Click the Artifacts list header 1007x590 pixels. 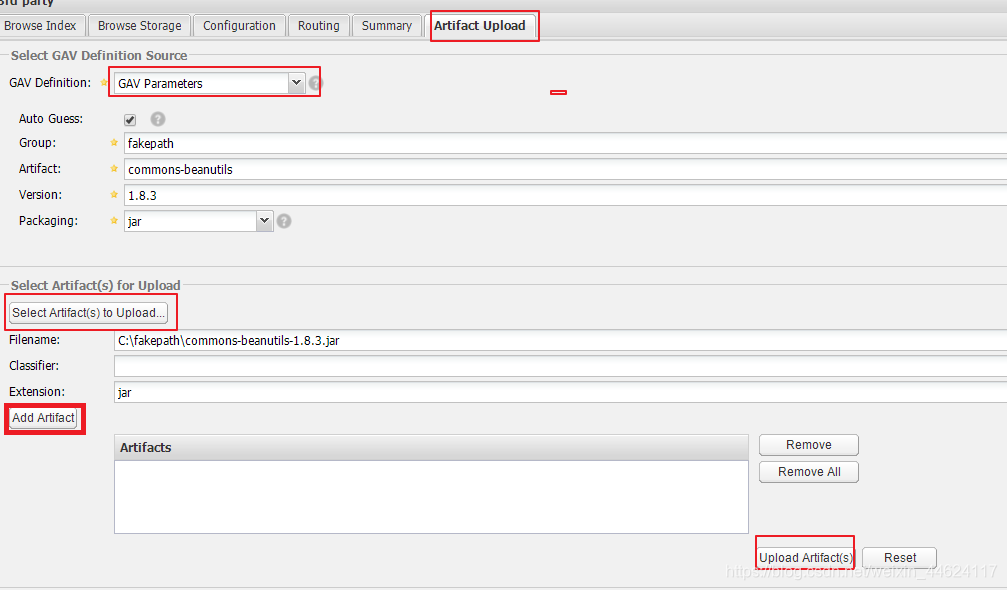[431, 447]
